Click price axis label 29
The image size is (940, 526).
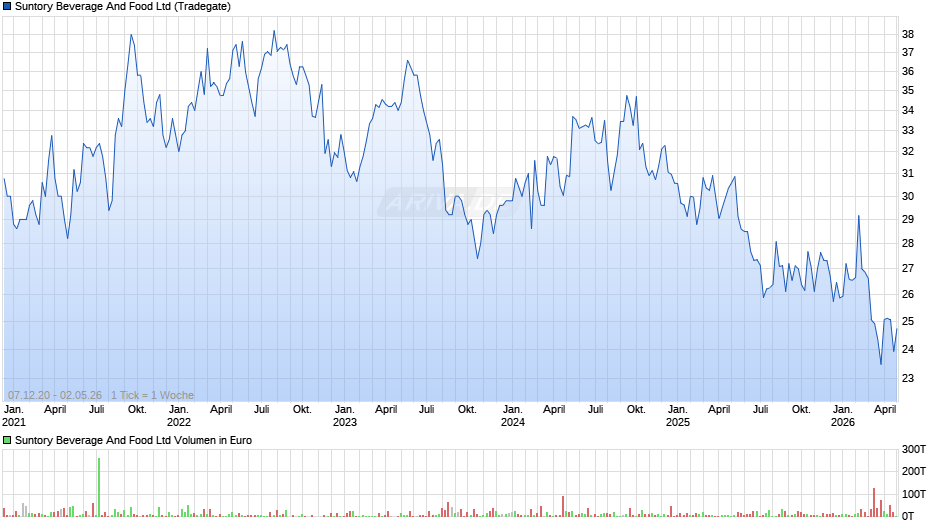point(908,220)
